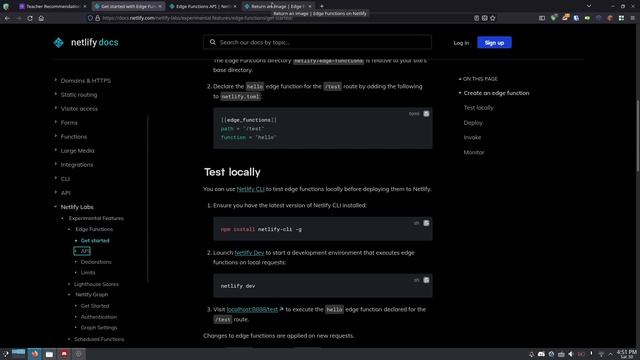Open Scheduled Functions in sidebar
The width and height of the screenshot is (640, 360).
coord(99,339)
